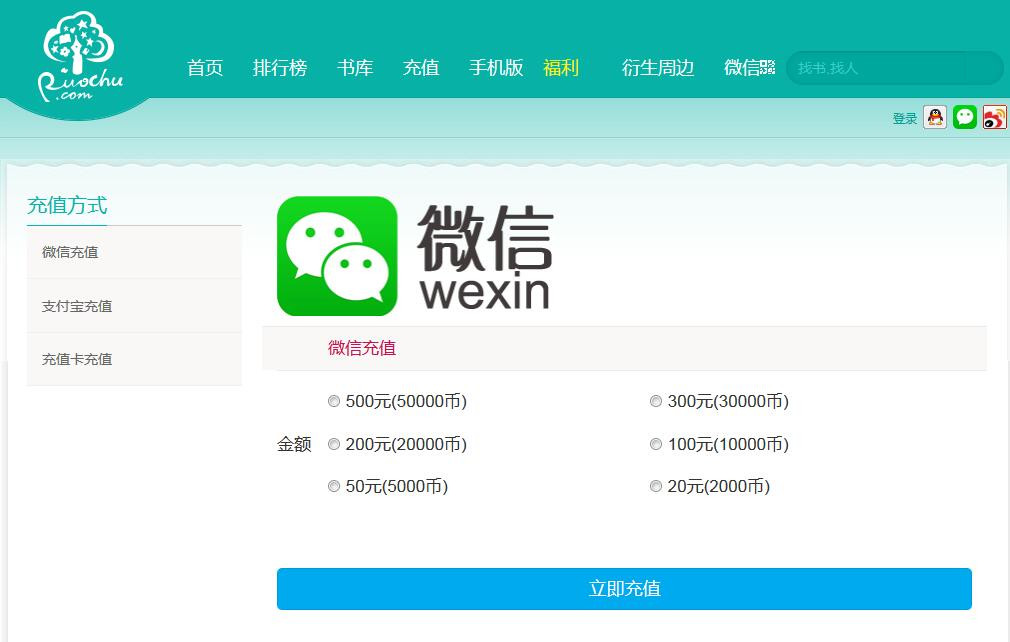The image size is (1010, 642).
Task: Open the 书库 library page
Action: [x=355, y=68]
